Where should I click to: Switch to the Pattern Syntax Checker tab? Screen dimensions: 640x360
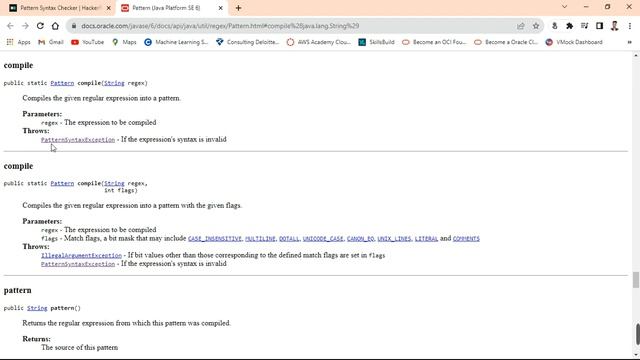[60, 8]
